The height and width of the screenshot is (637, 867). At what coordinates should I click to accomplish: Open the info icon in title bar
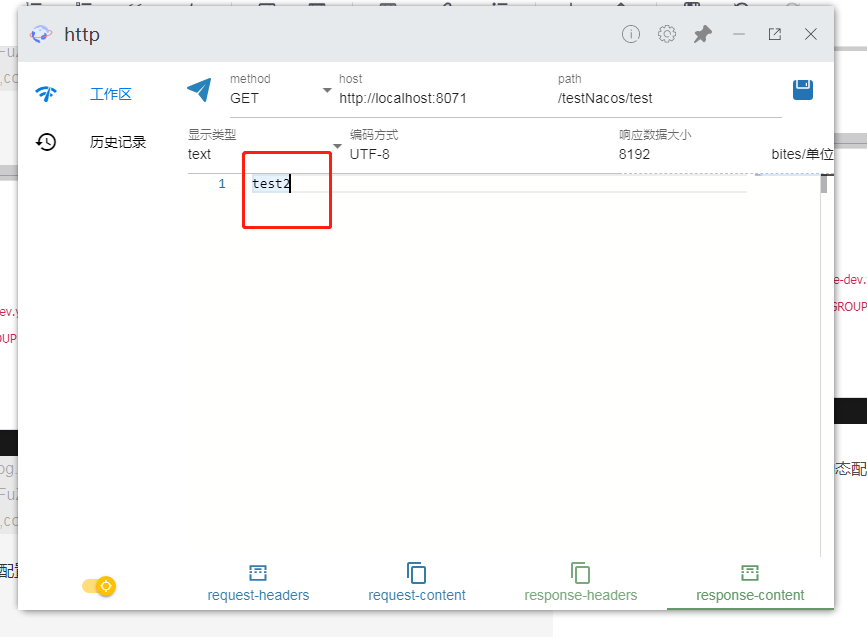click(x=631, y=34)
